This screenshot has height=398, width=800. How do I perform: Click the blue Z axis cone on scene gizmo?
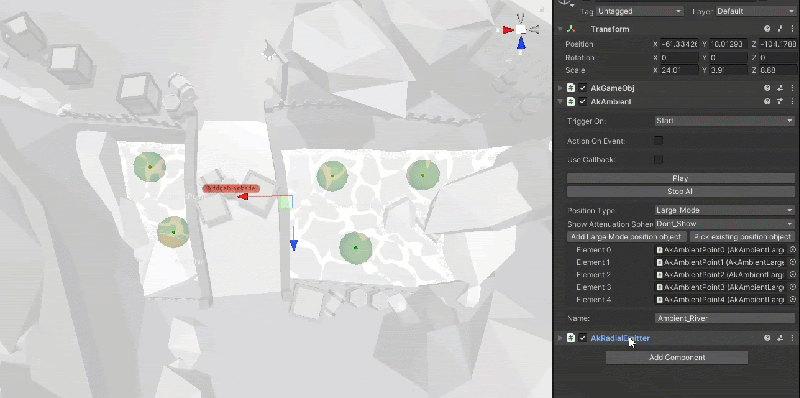[521, 44]
